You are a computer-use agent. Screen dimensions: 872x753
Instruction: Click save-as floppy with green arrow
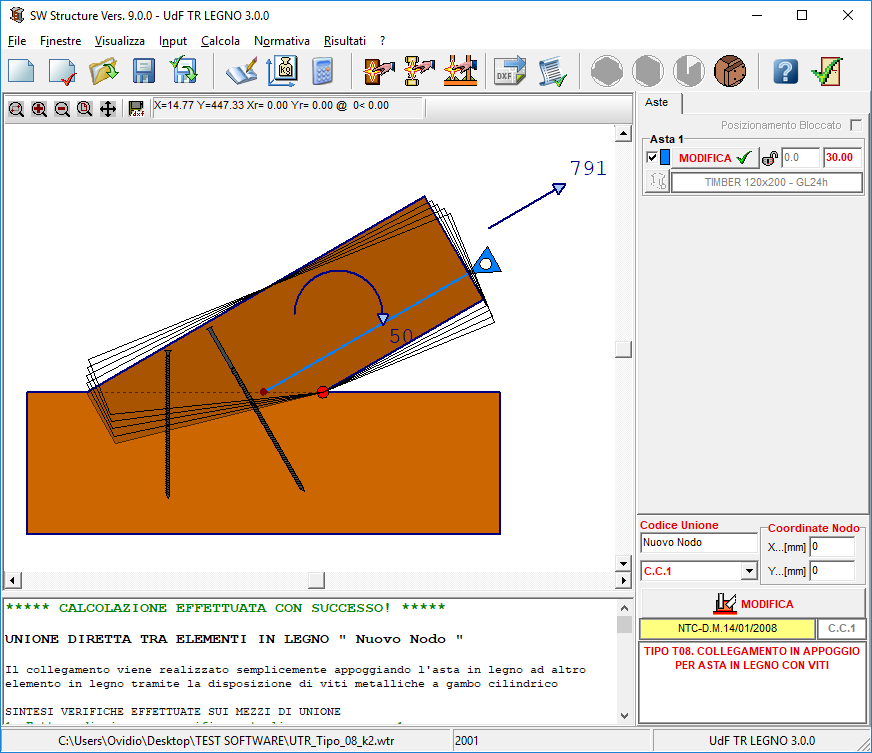(184, 71)
